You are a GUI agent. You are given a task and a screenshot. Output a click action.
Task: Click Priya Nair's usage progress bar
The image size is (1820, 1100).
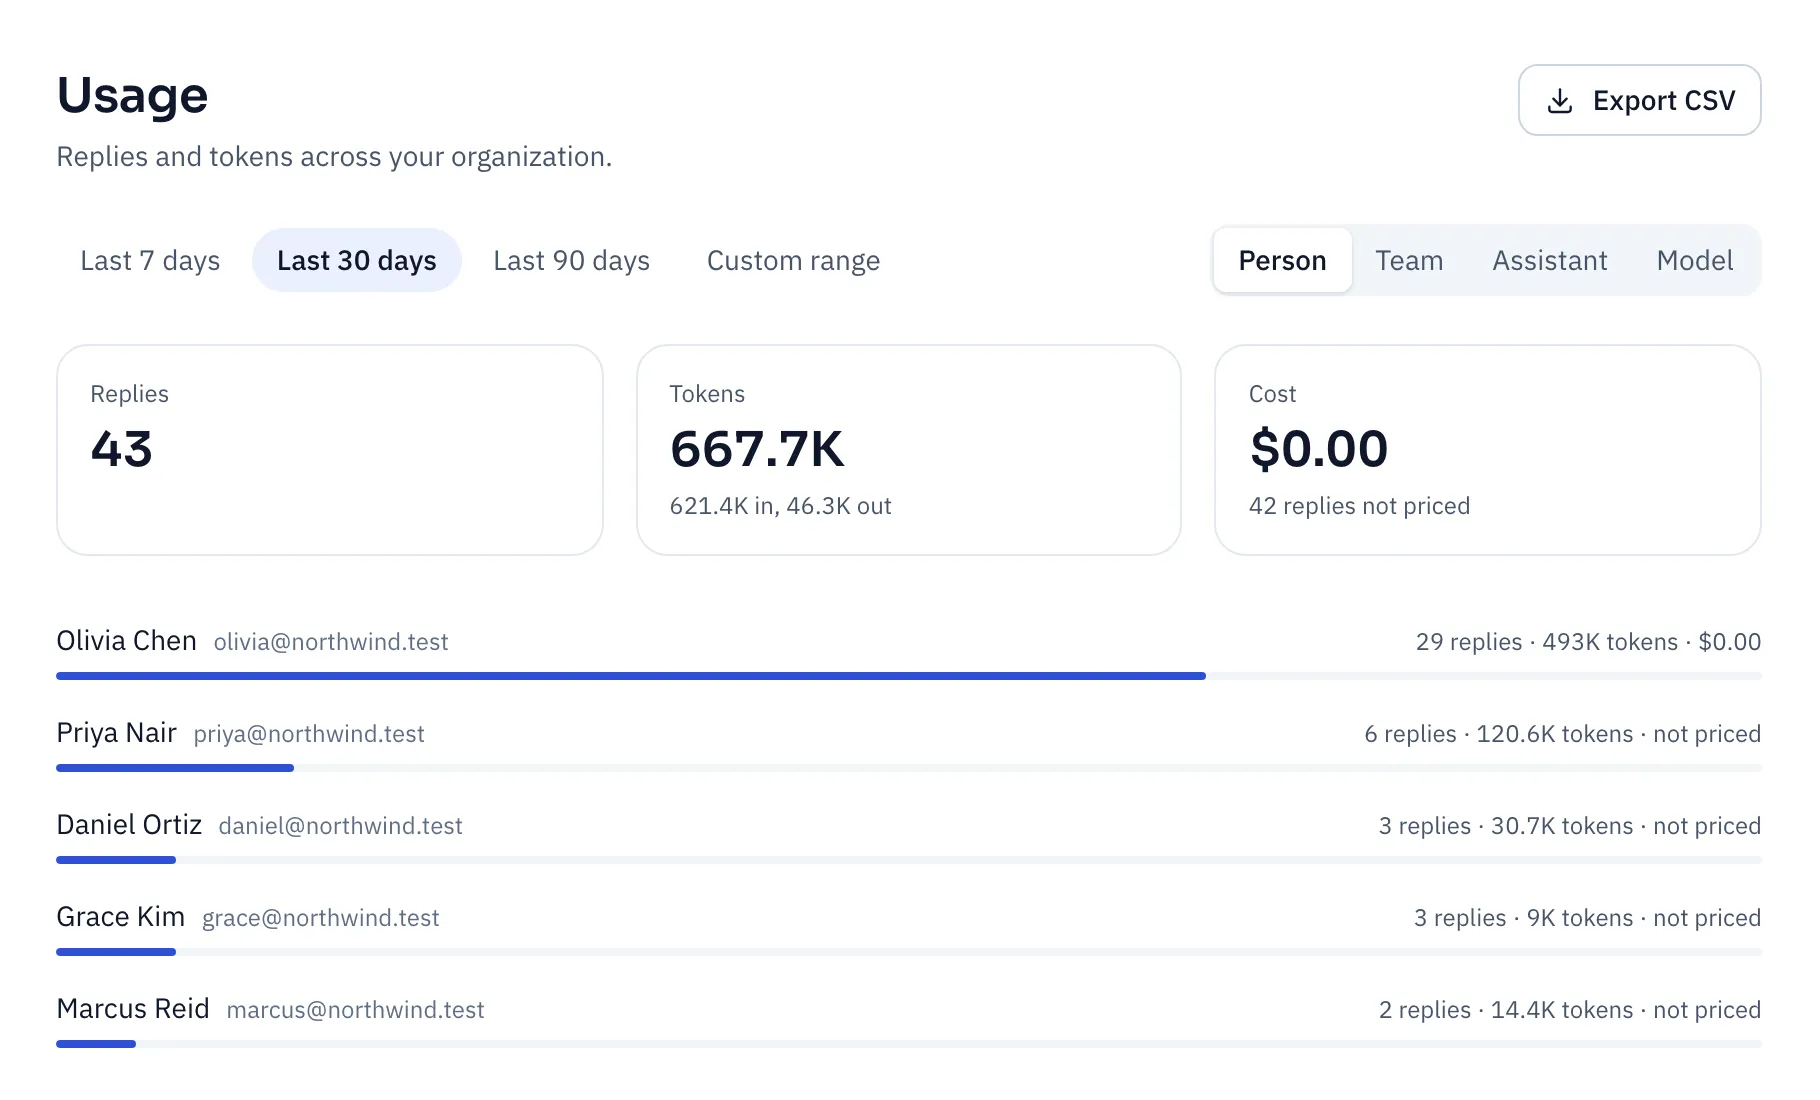click(x=909, y=768)
